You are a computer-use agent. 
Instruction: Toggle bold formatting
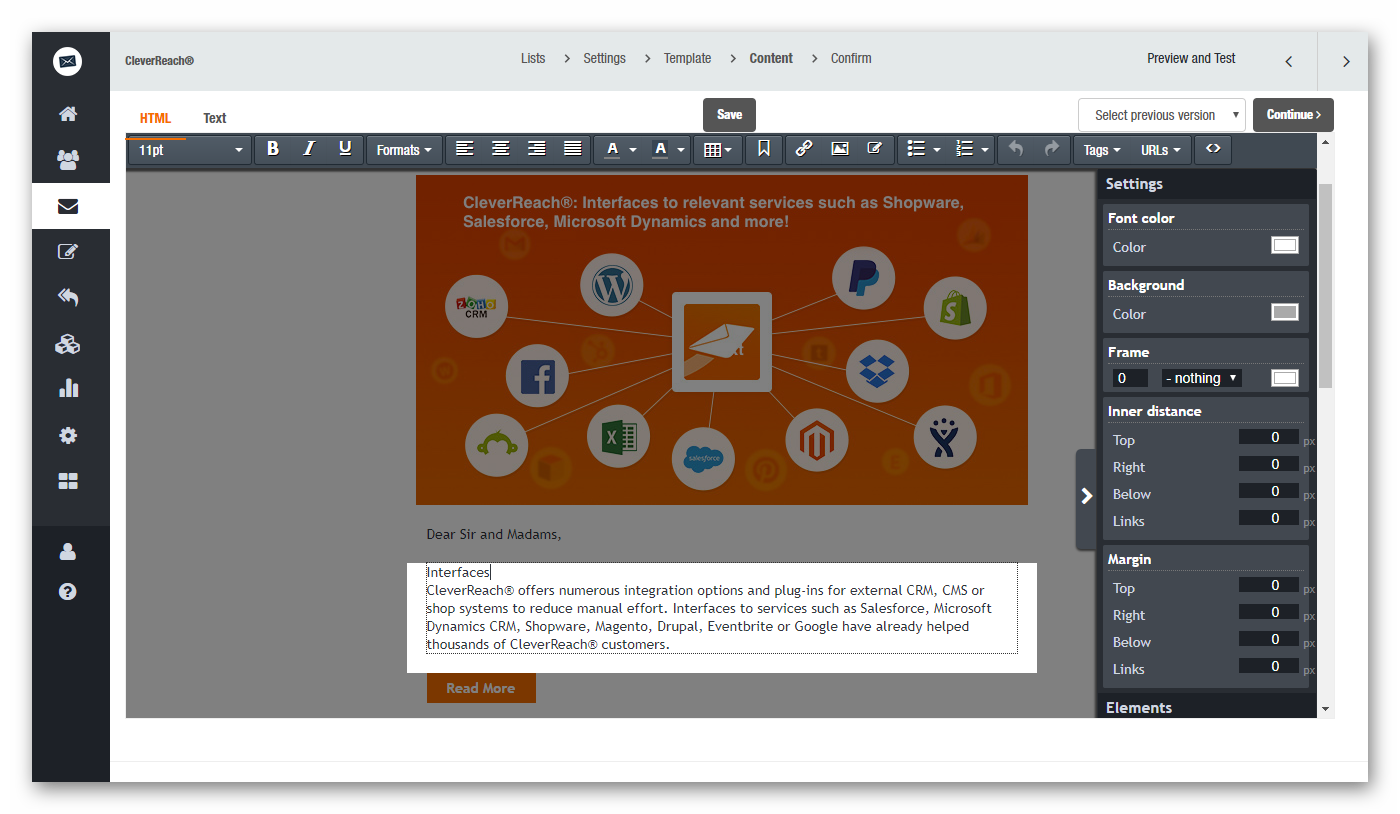273,149
